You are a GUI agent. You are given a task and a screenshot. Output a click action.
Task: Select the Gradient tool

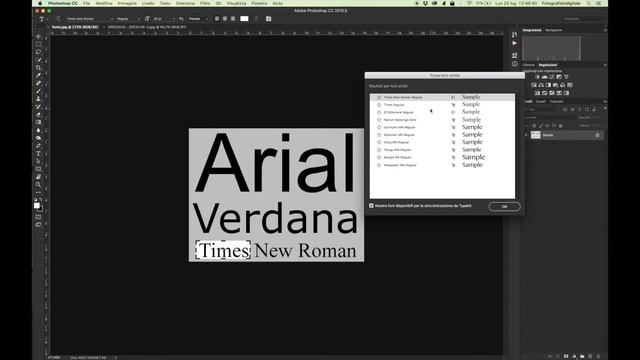pyautogui.click(x=38, y=122)
